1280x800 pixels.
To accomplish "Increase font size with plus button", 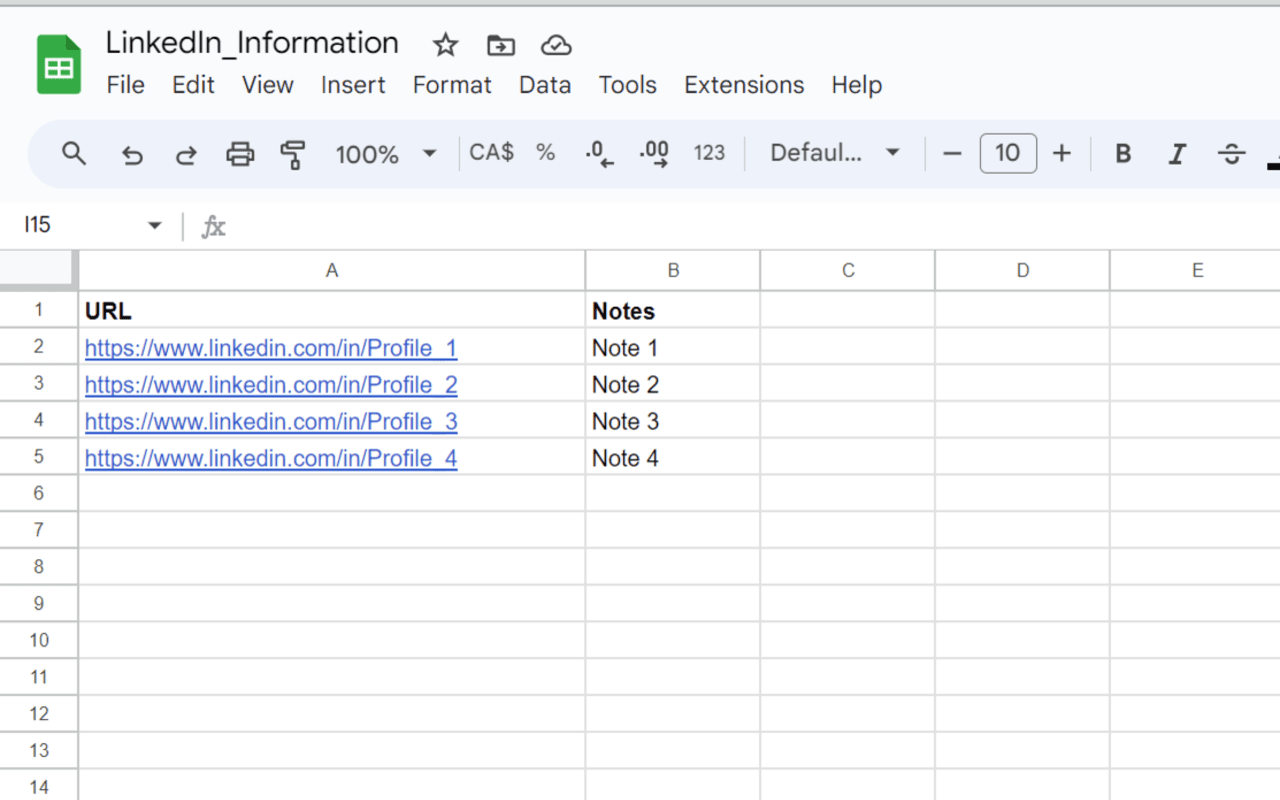I will (1062, 154).
